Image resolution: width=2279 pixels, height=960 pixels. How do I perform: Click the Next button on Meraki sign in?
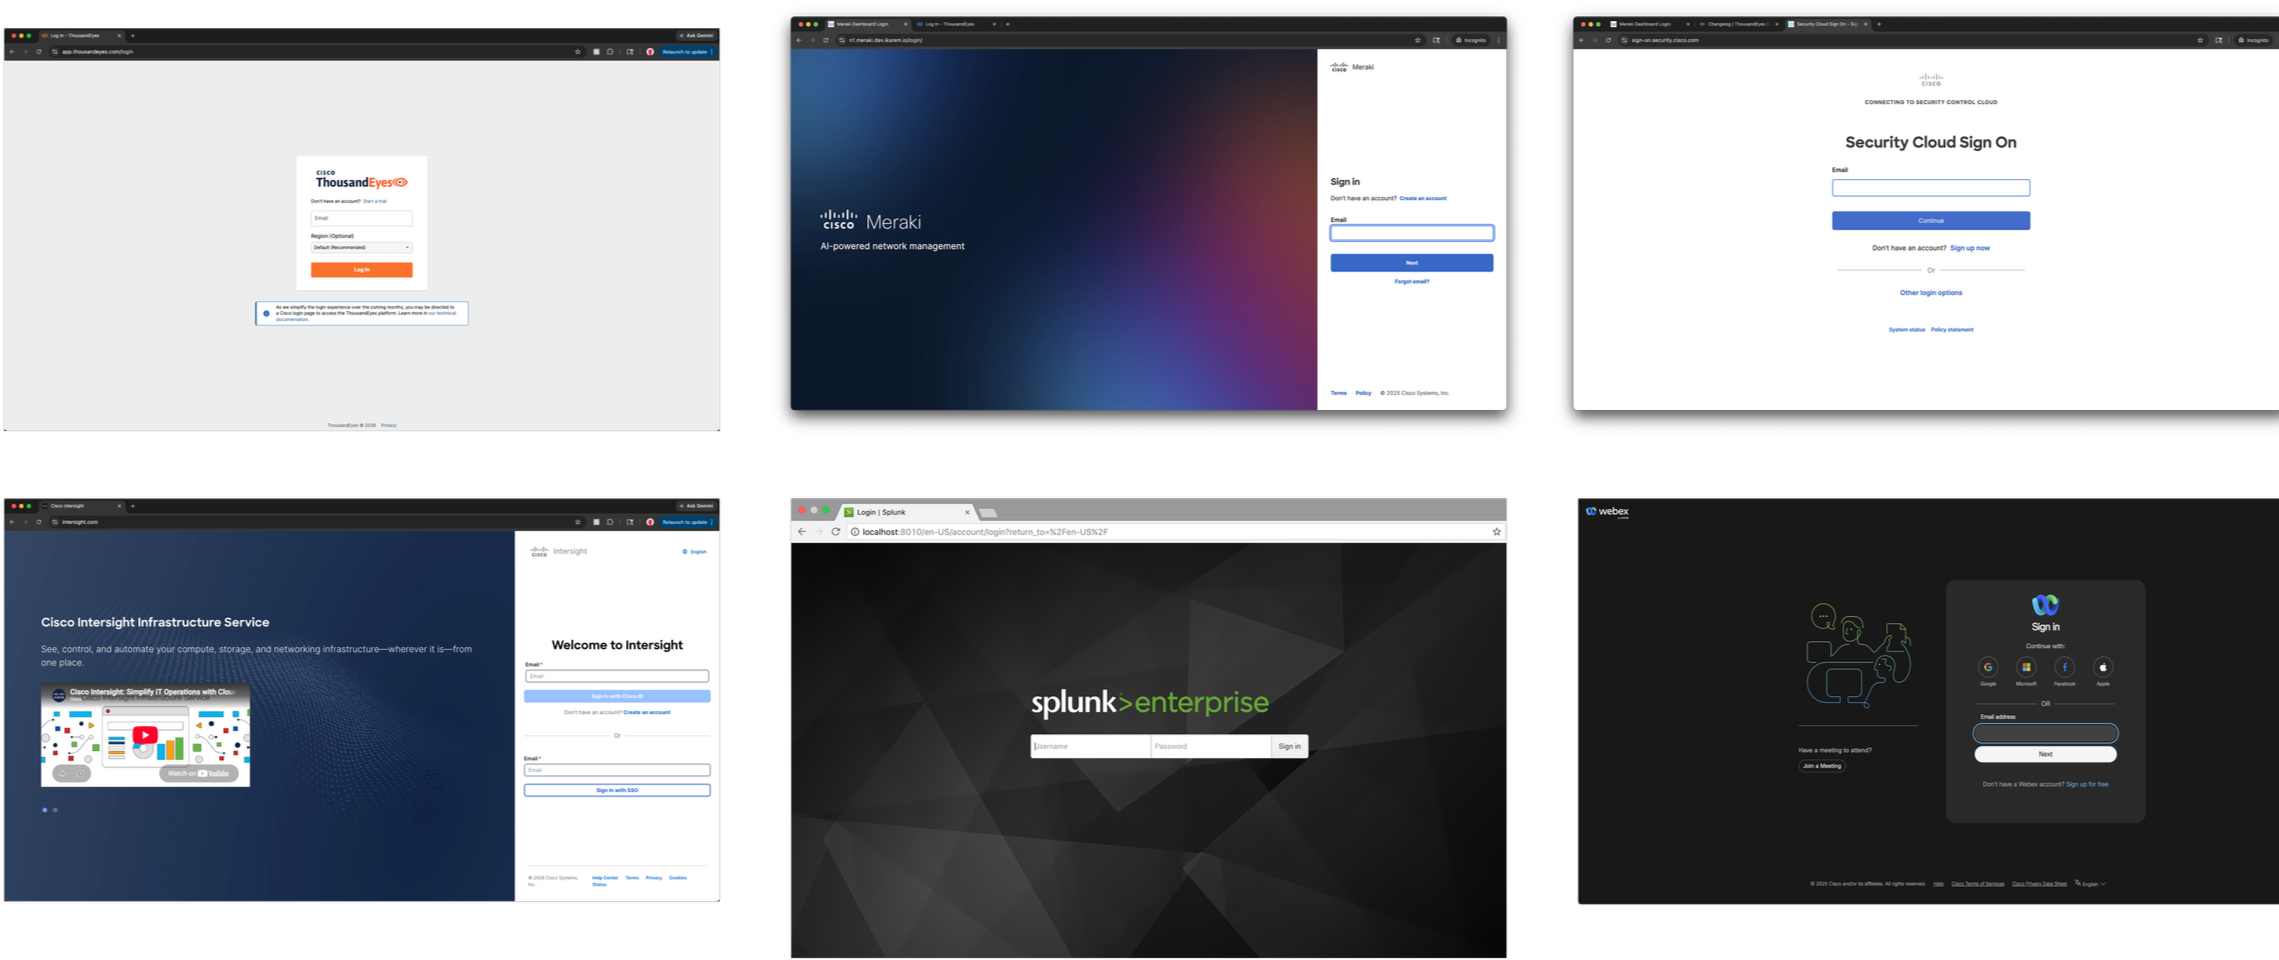tap(1411, 263)
